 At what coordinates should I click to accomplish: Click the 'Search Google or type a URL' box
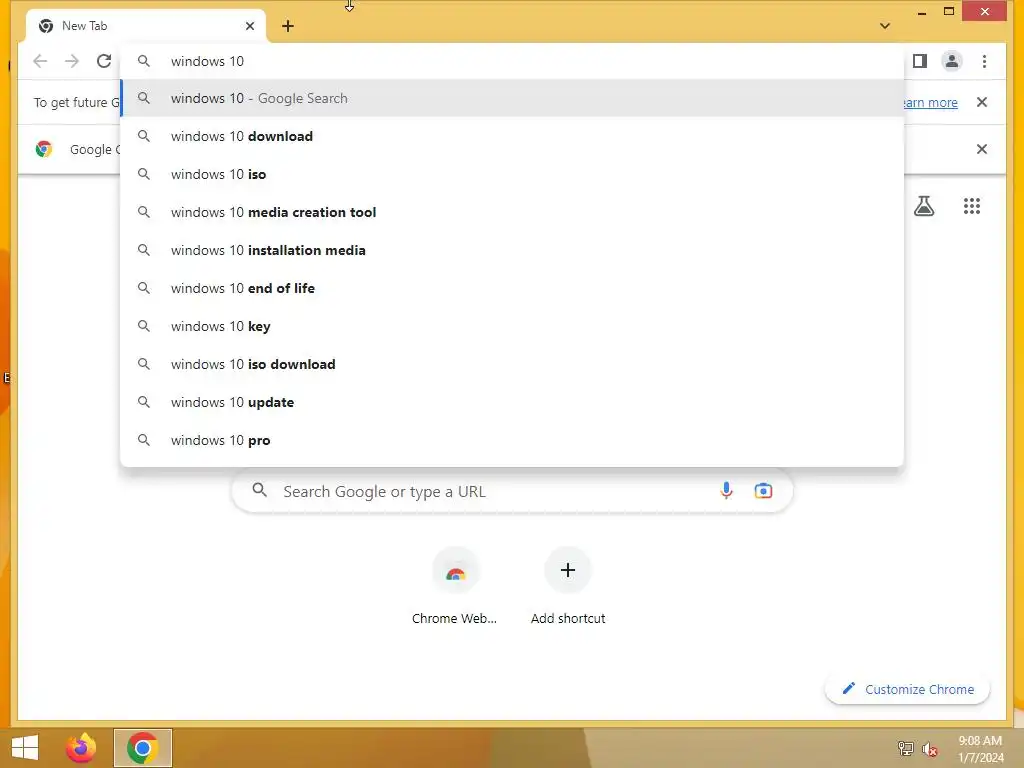pyautogui.click(x=512, y=491)
